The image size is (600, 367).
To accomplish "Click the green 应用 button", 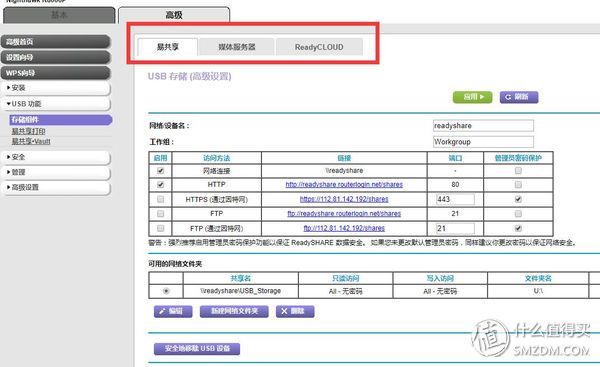I will pyautogui.click(x=473, y=97).
